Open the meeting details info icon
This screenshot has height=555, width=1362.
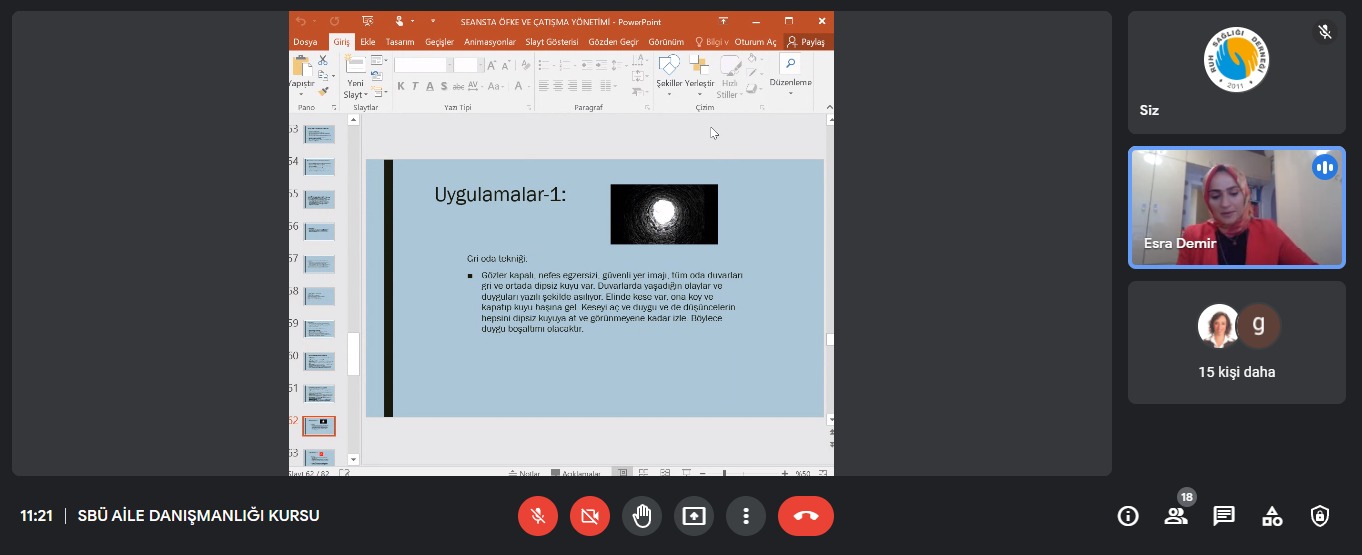coord(1128,516)
